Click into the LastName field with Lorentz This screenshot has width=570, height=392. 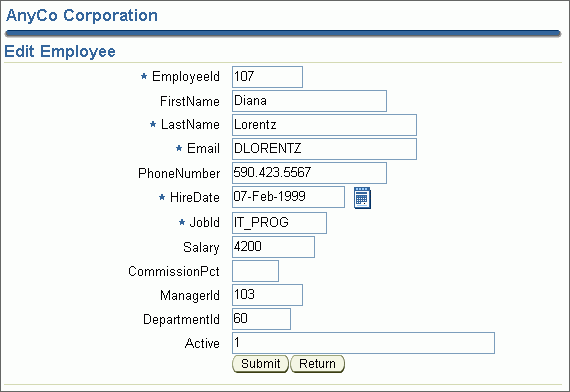tap(324, 125)
